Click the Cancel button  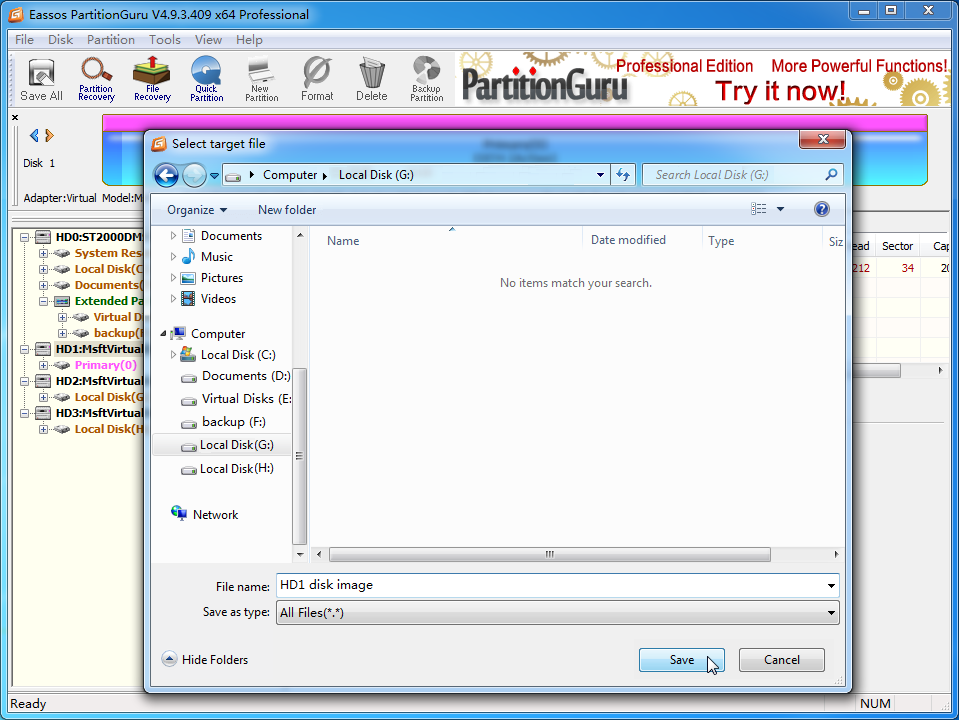click(x=782, y=660)
